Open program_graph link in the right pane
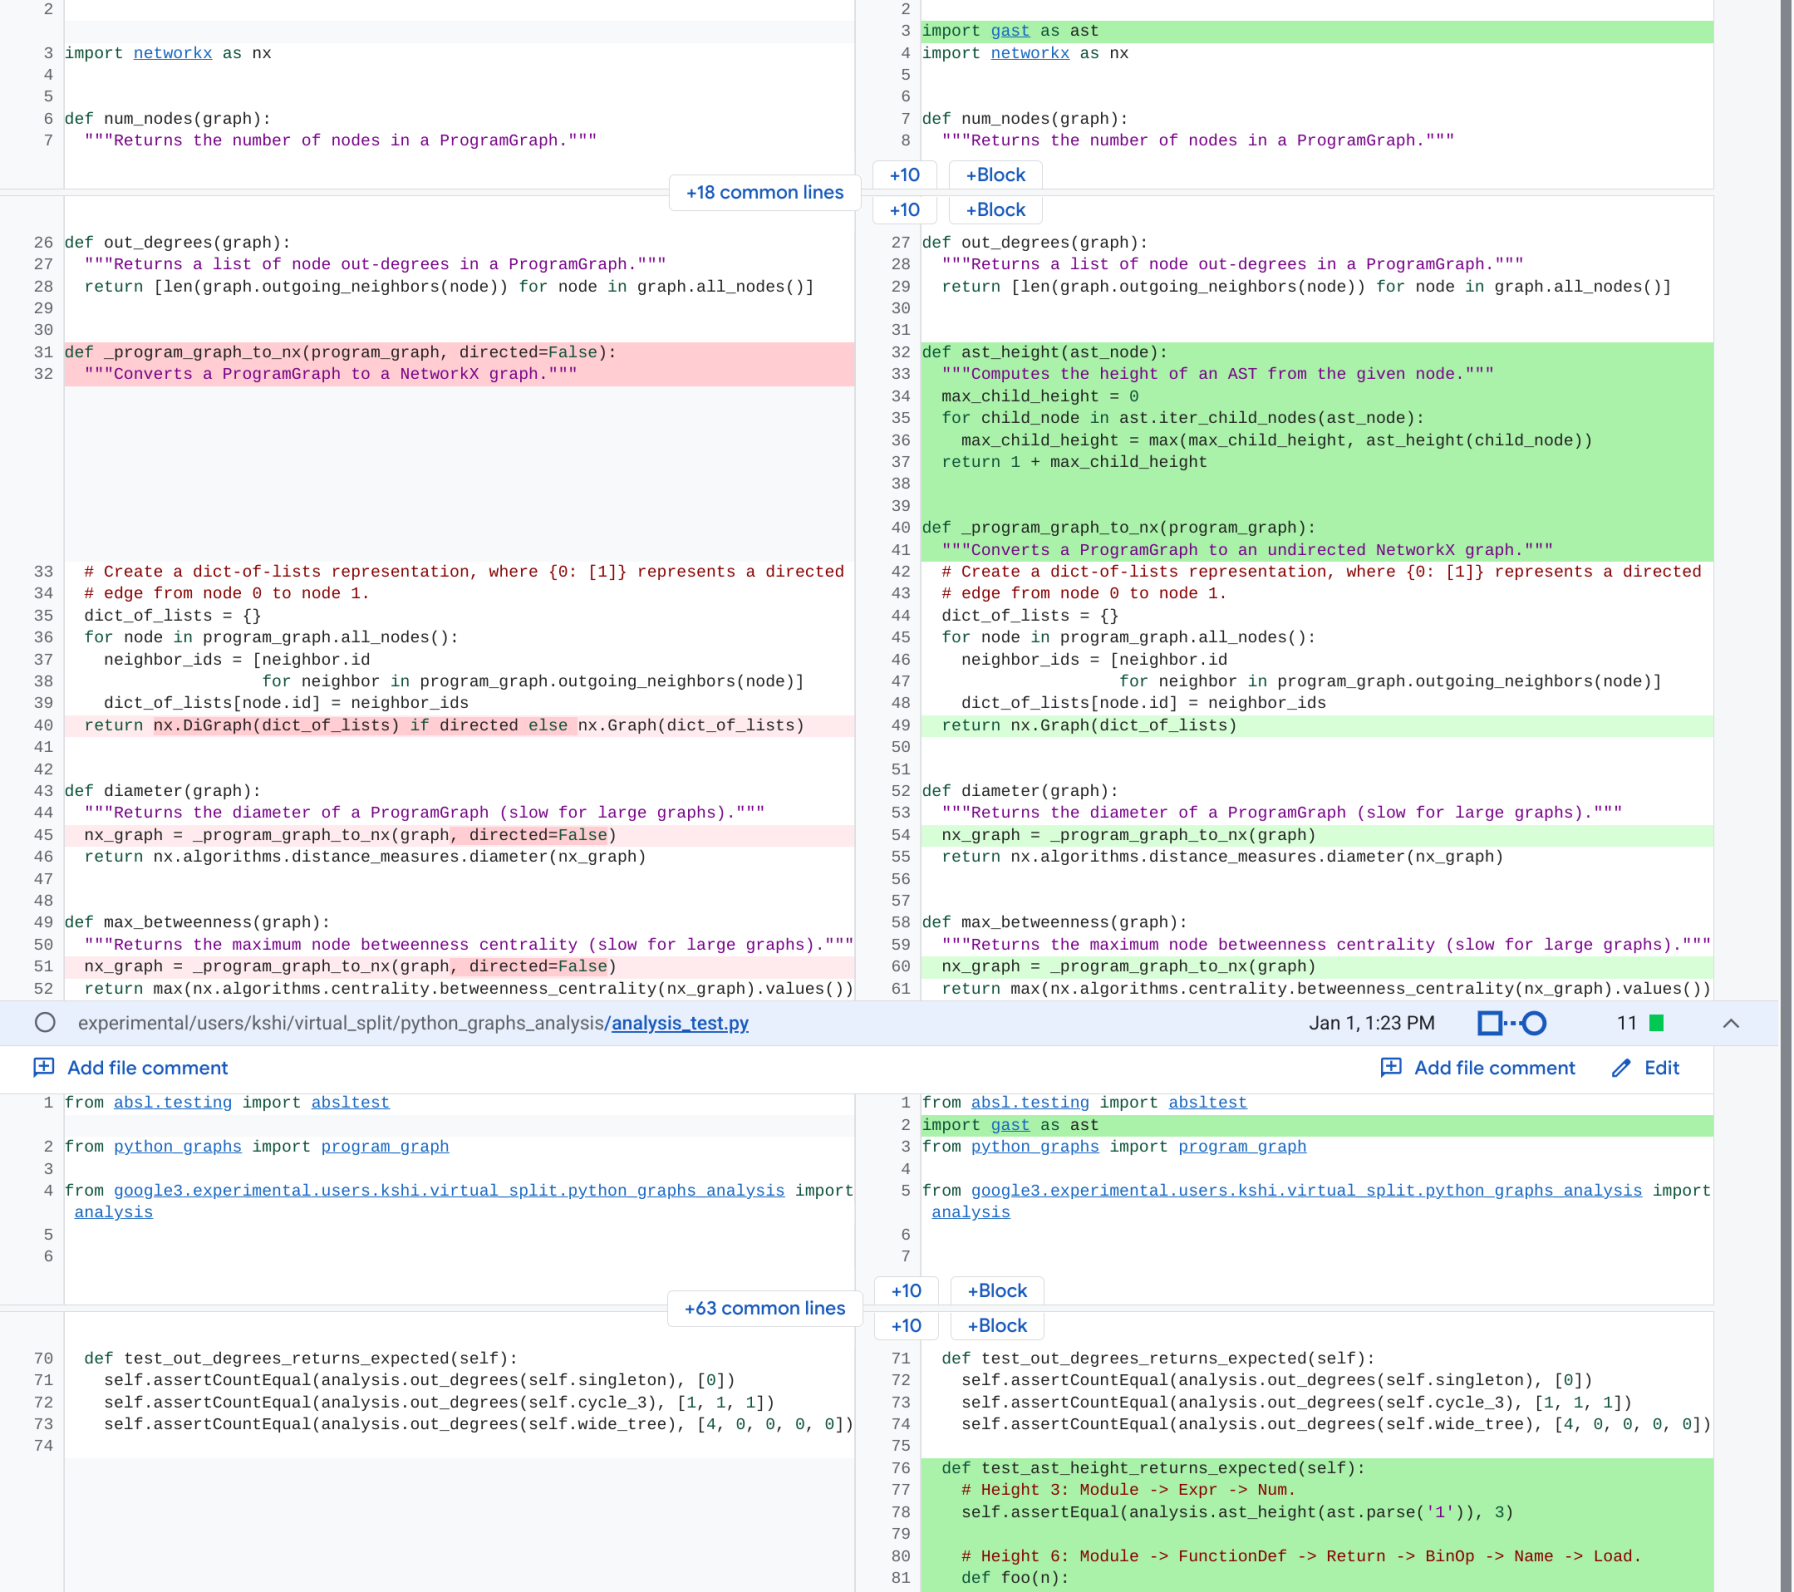The width and height of the screenshot is (1794, 1592). [1242, 1147]
